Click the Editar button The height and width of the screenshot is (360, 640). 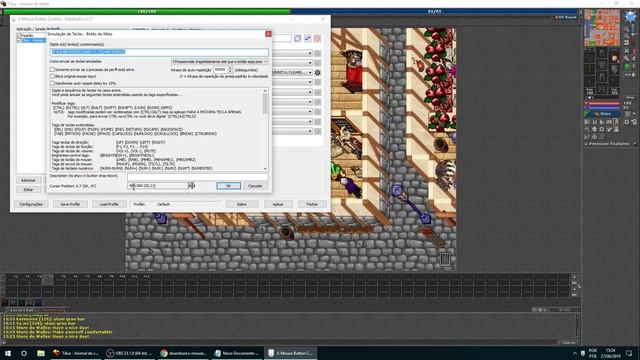(x=29, y=189)
